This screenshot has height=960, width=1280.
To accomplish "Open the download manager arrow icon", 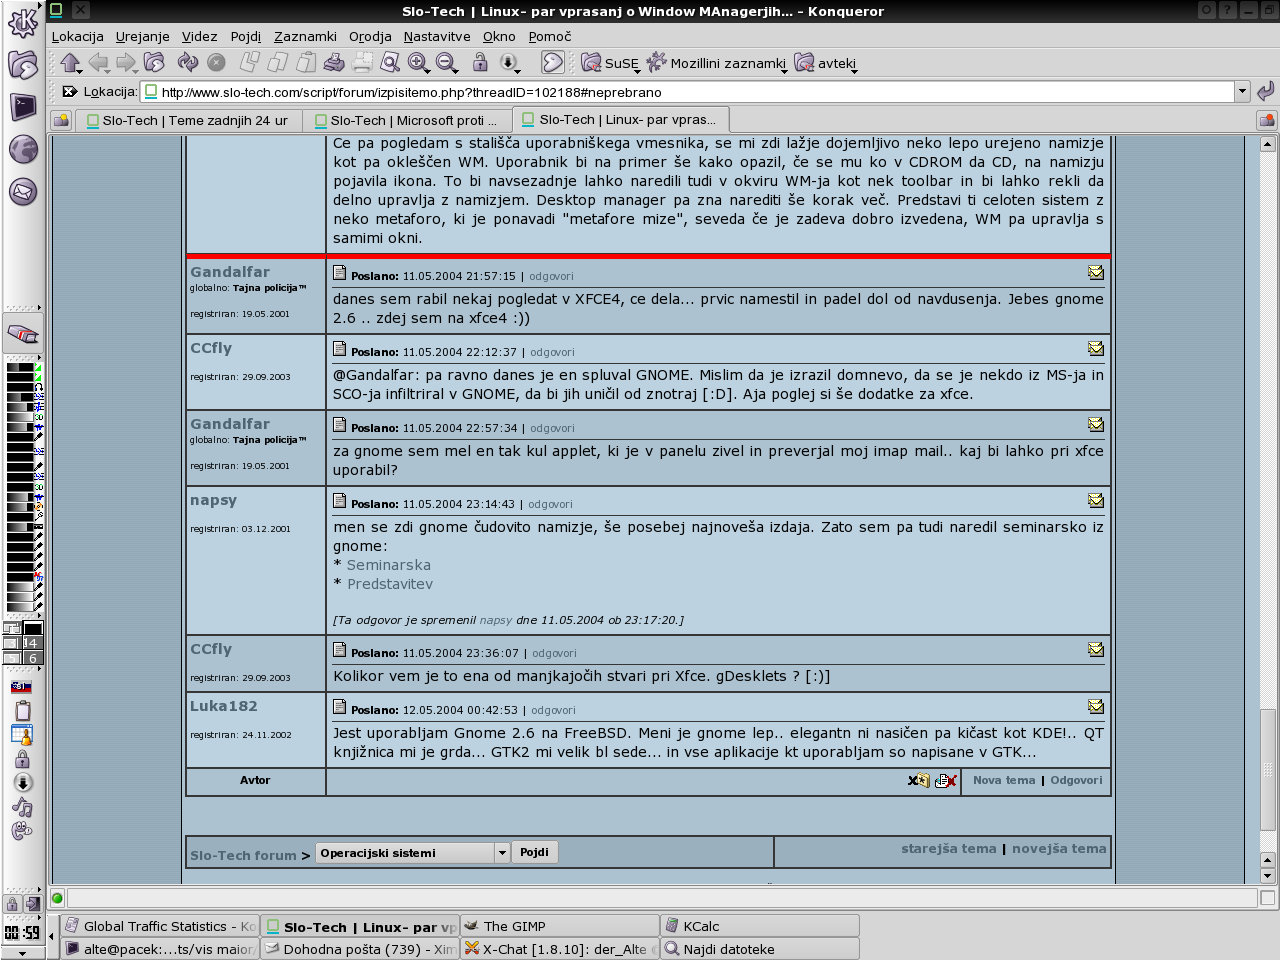I will click(509, 62).
